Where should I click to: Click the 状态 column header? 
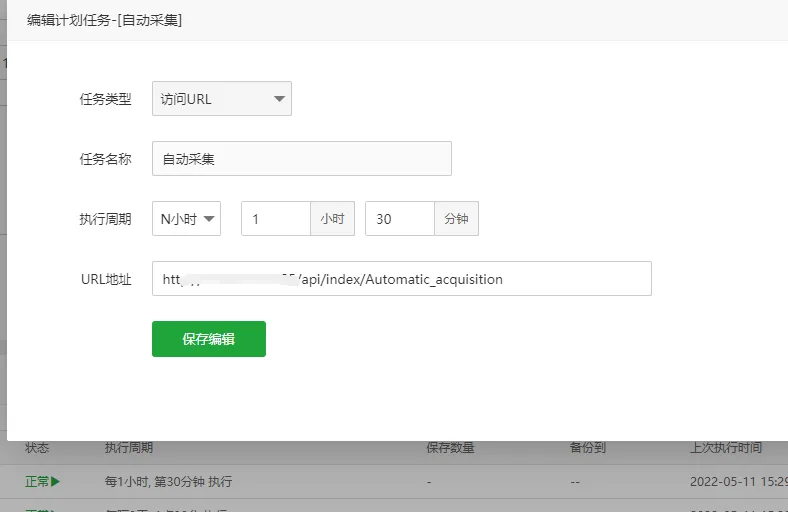point(37,447)
